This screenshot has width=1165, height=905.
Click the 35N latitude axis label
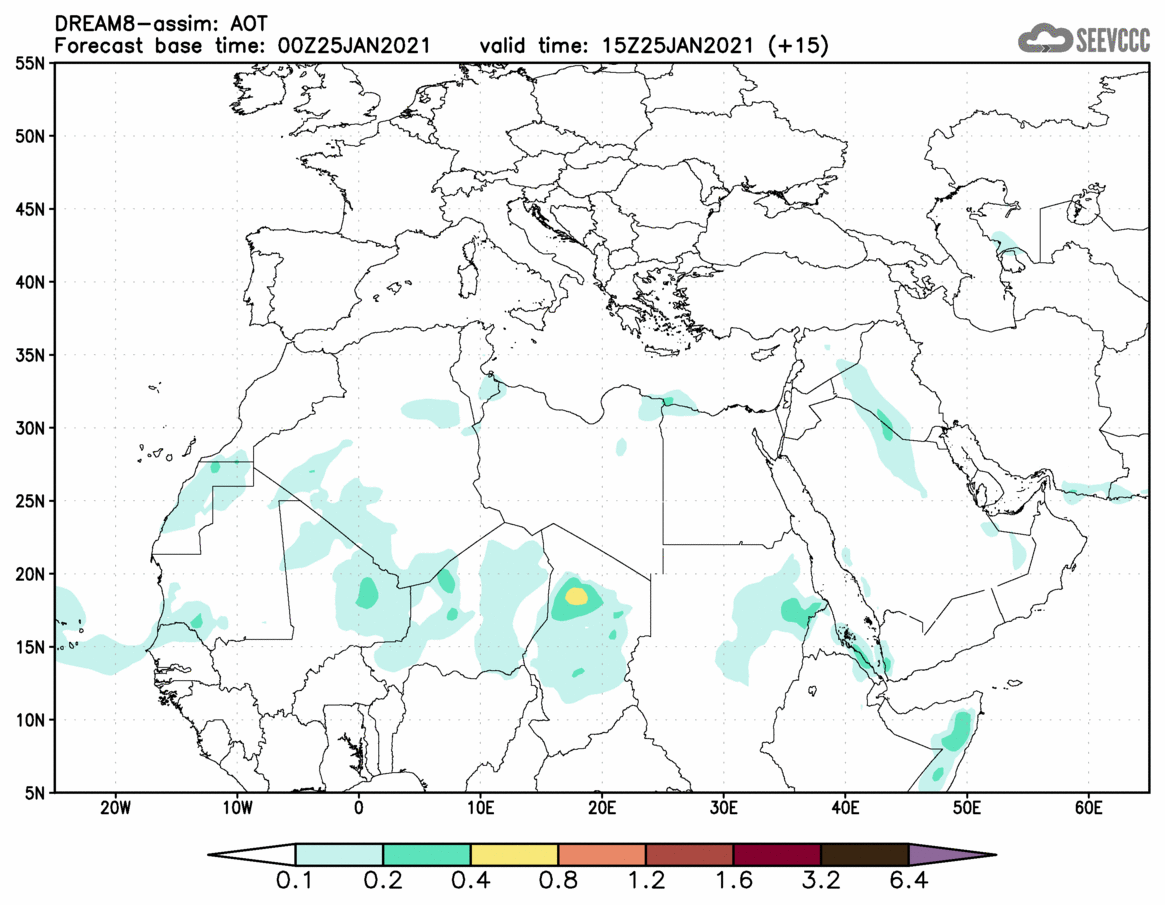[x=30, y=354]
